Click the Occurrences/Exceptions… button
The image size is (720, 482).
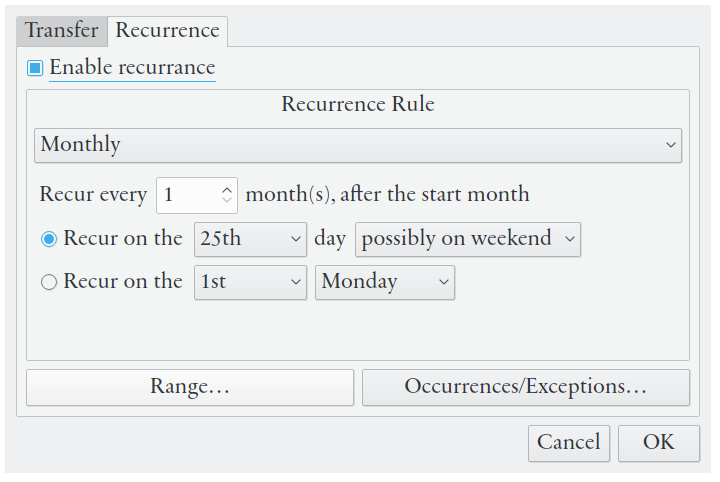point(525,387)
